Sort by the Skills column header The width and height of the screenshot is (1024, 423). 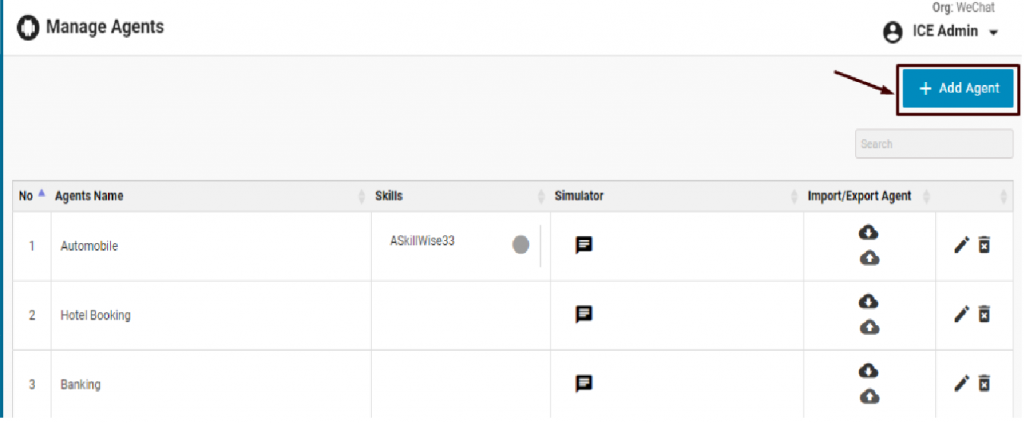coord(389,196)
